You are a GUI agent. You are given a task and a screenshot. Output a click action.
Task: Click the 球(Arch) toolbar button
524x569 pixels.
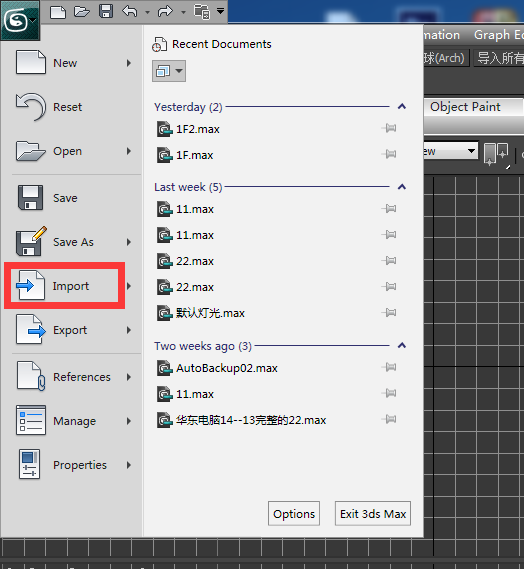(446, 58)
